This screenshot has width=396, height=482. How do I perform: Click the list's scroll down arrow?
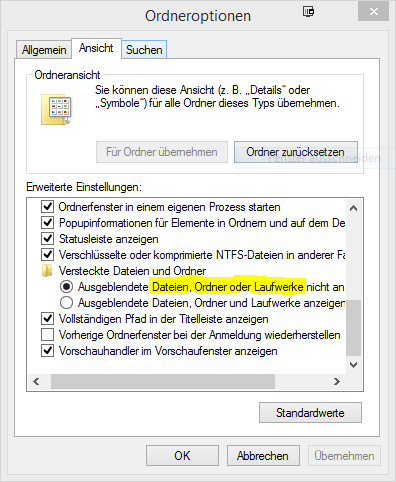pos(354,365)
